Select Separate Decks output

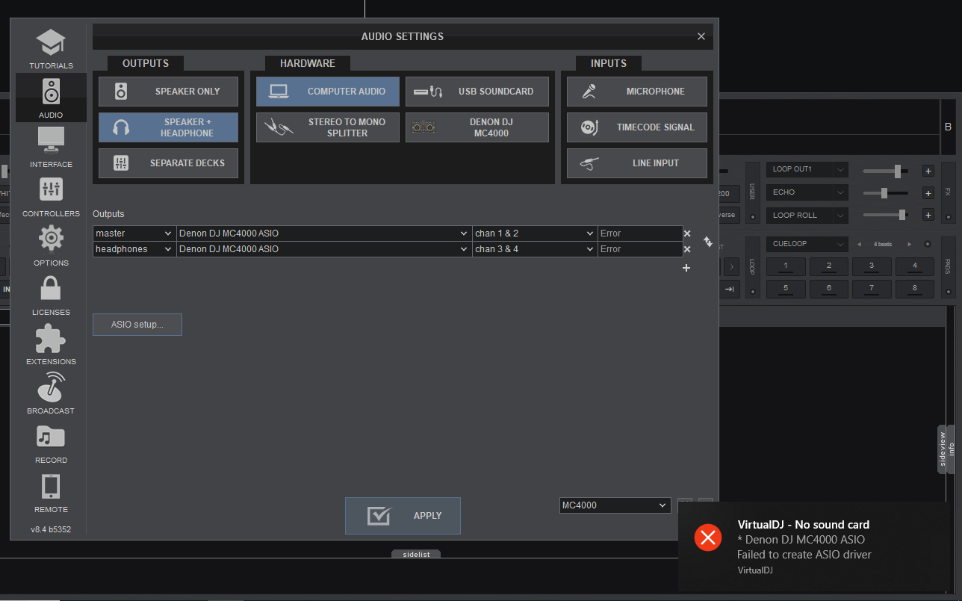click(x=168, y=163)
